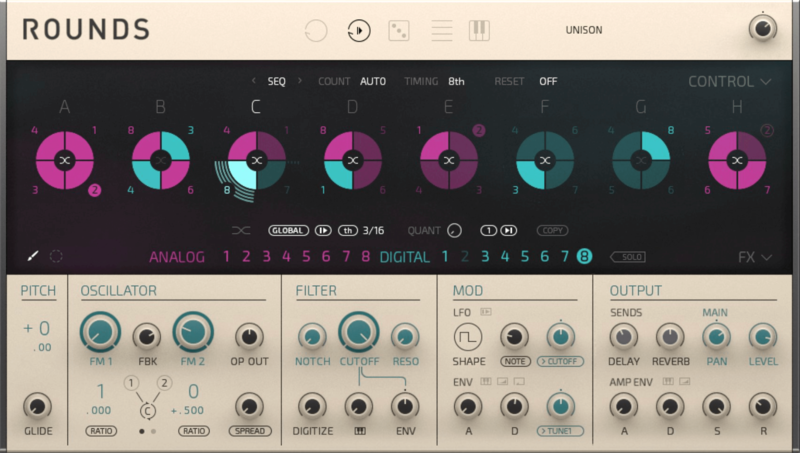Click the dimmed circular arrow icon in header
This screenshot has height=453, width=800.
(x=316, y=31)
